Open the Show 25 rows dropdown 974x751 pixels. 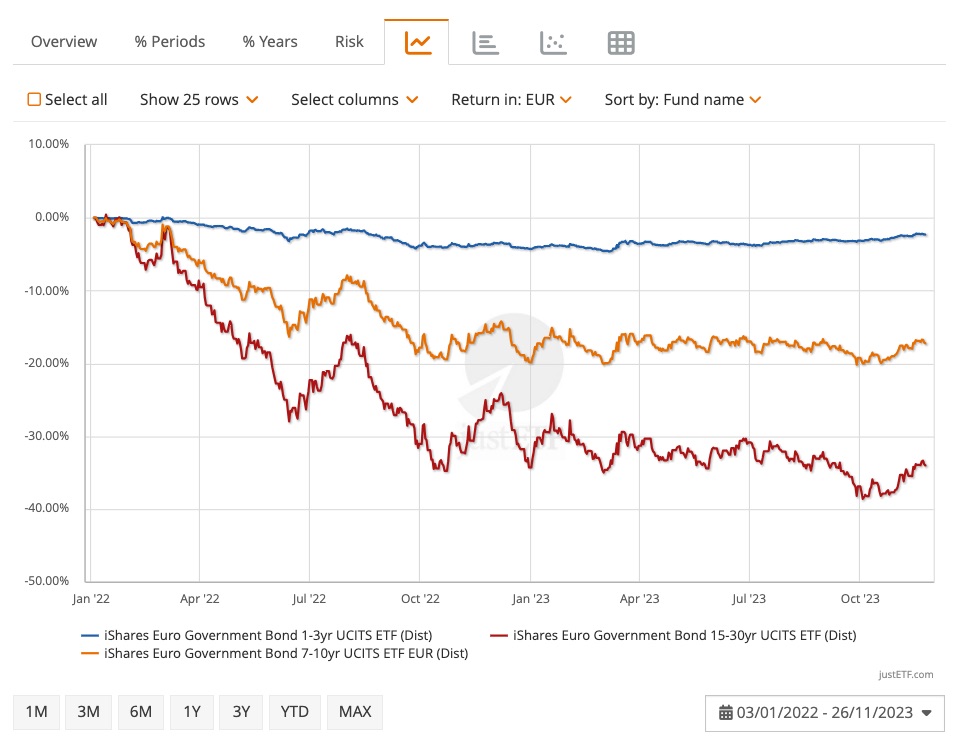199,99
